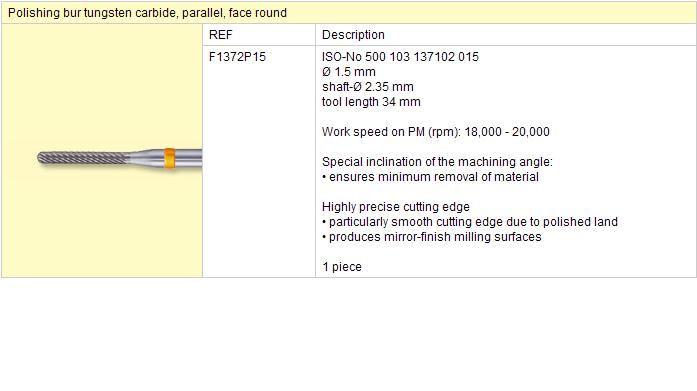Select 'ensures minimum removal of material' bullet
This screenshot has width=697, height=391.
430,177
